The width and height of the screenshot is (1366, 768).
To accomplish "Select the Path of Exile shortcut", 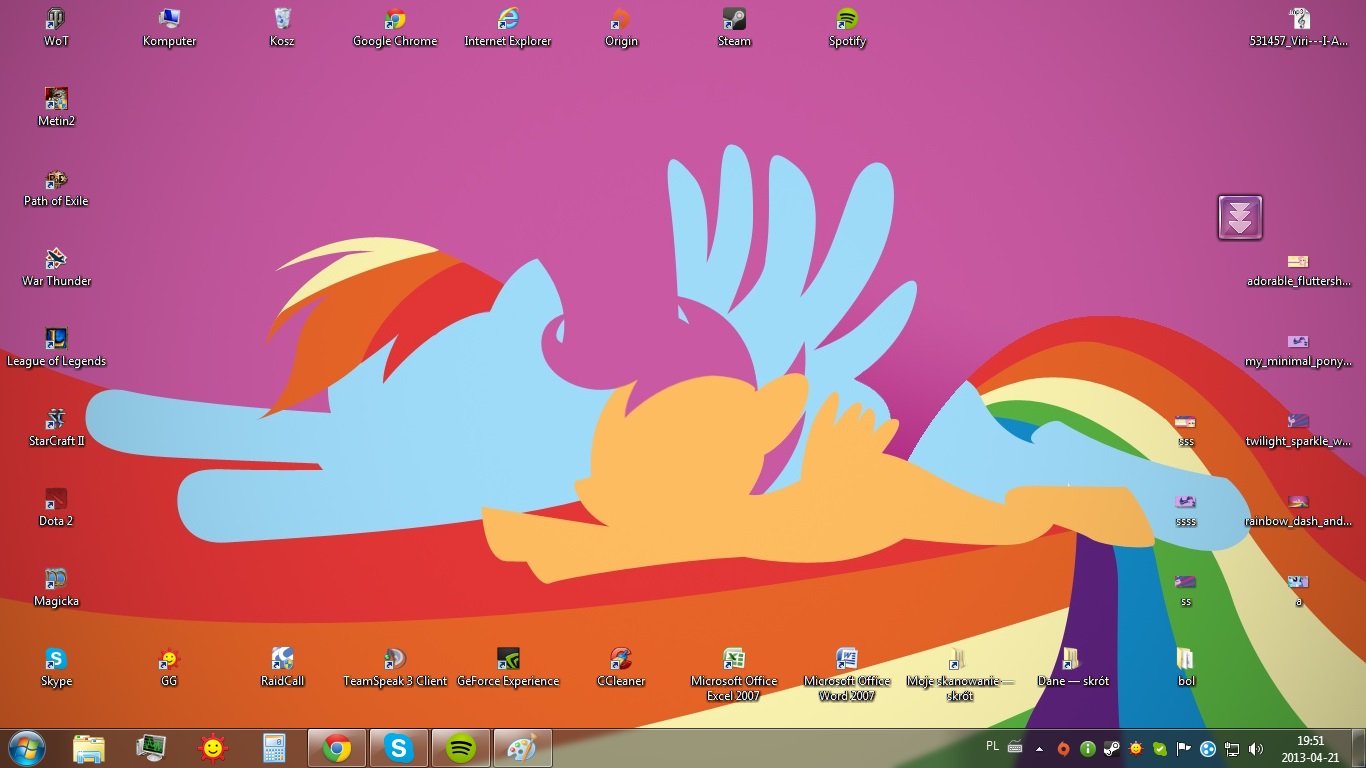I will click(56, 188).
